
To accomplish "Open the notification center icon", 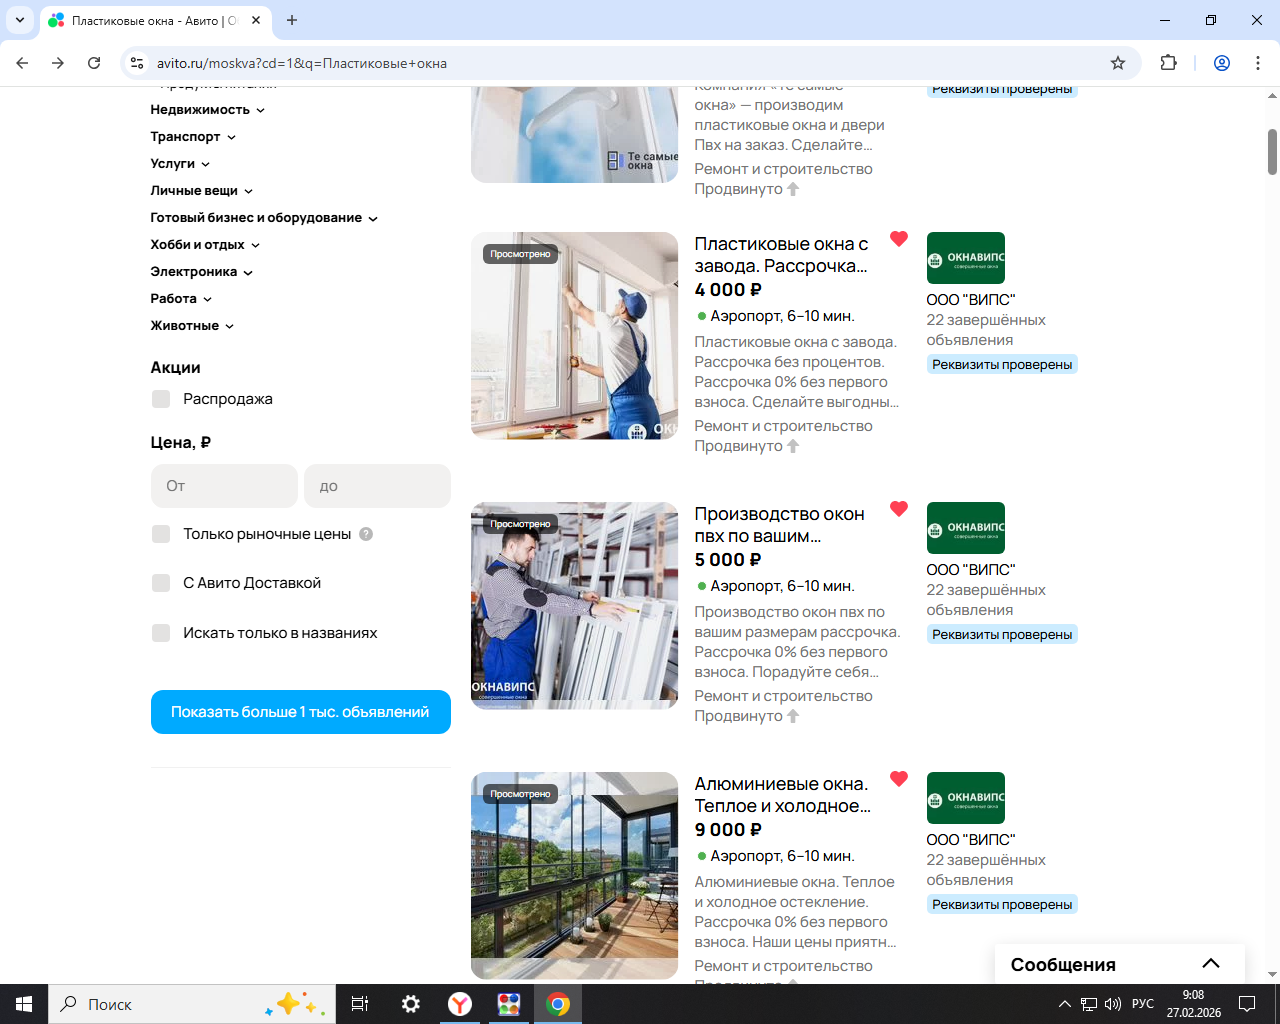I will pos(1247,1004).
